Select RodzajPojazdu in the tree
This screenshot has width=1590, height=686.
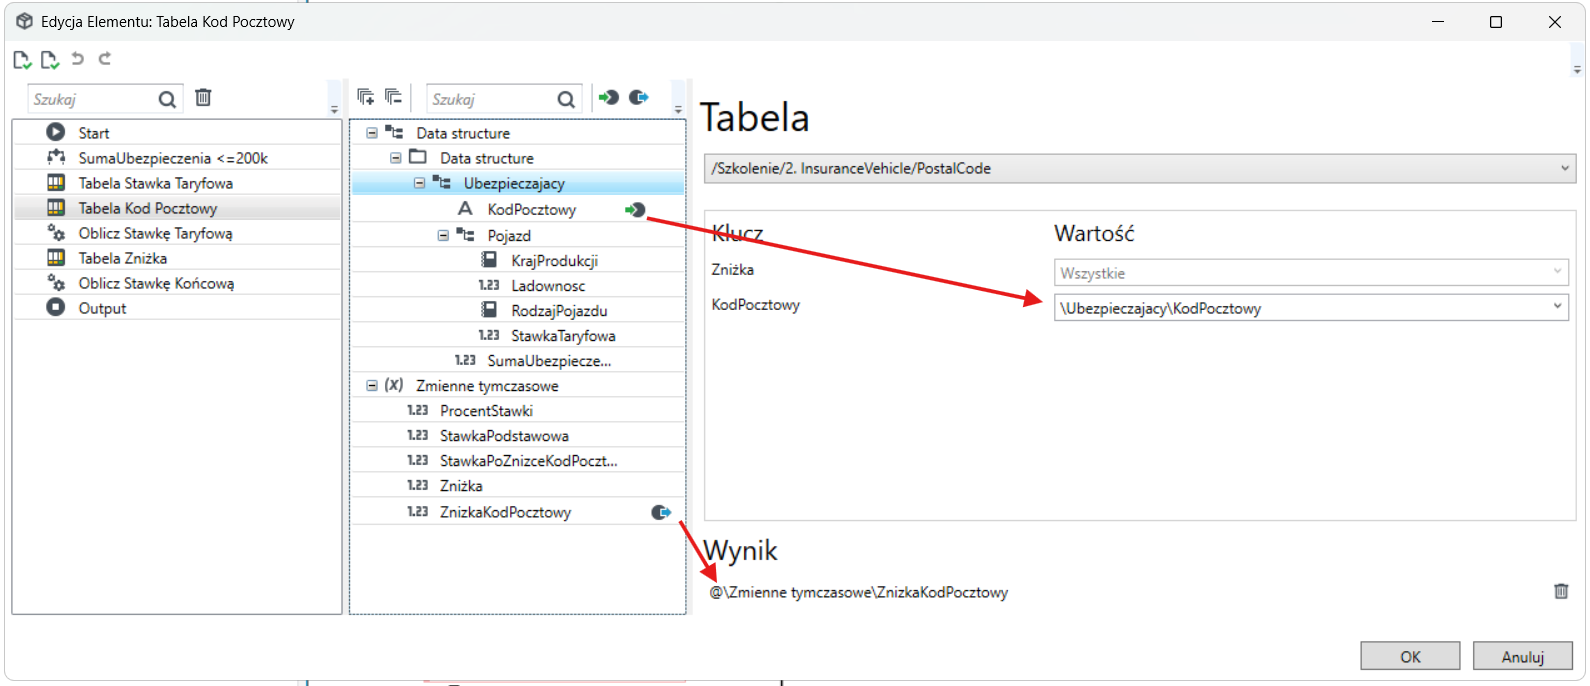[x=559, y=311]
